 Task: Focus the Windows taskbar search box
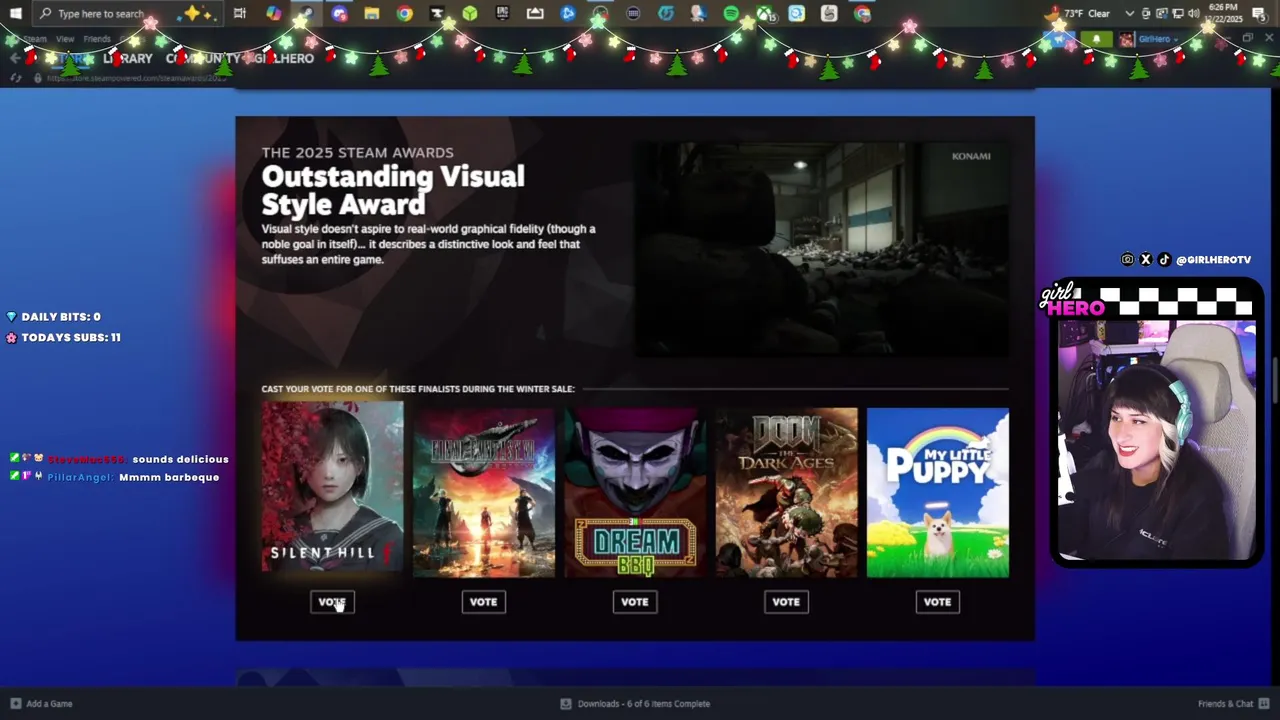130,13
